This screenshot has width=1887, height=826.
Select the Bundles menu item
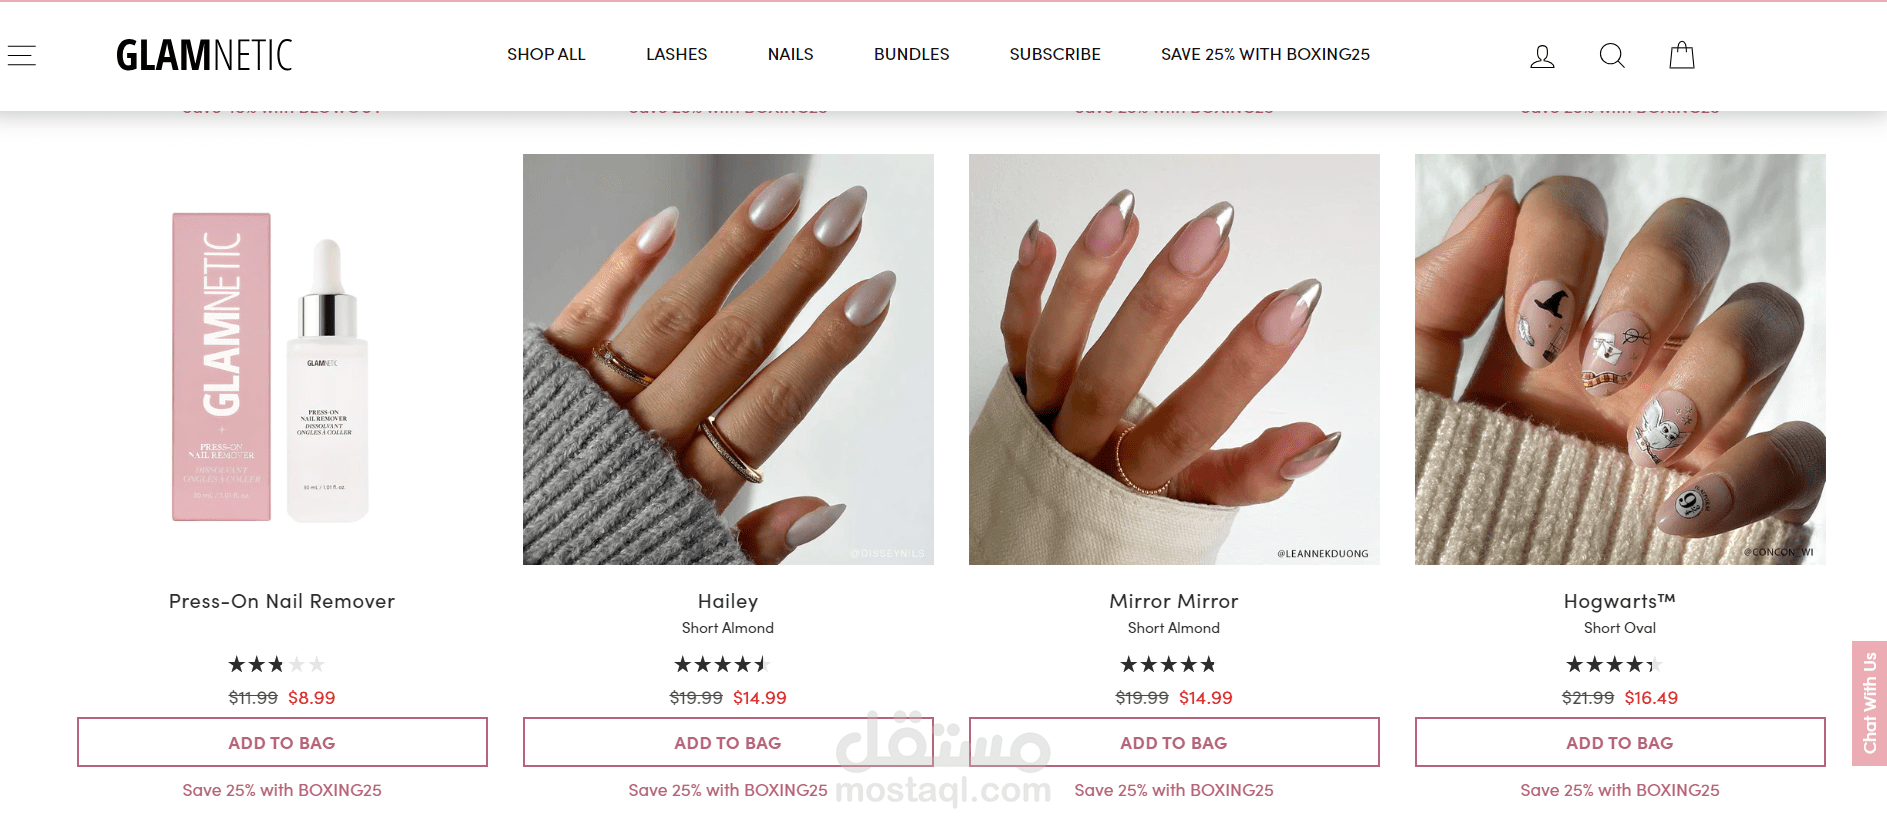911,54
